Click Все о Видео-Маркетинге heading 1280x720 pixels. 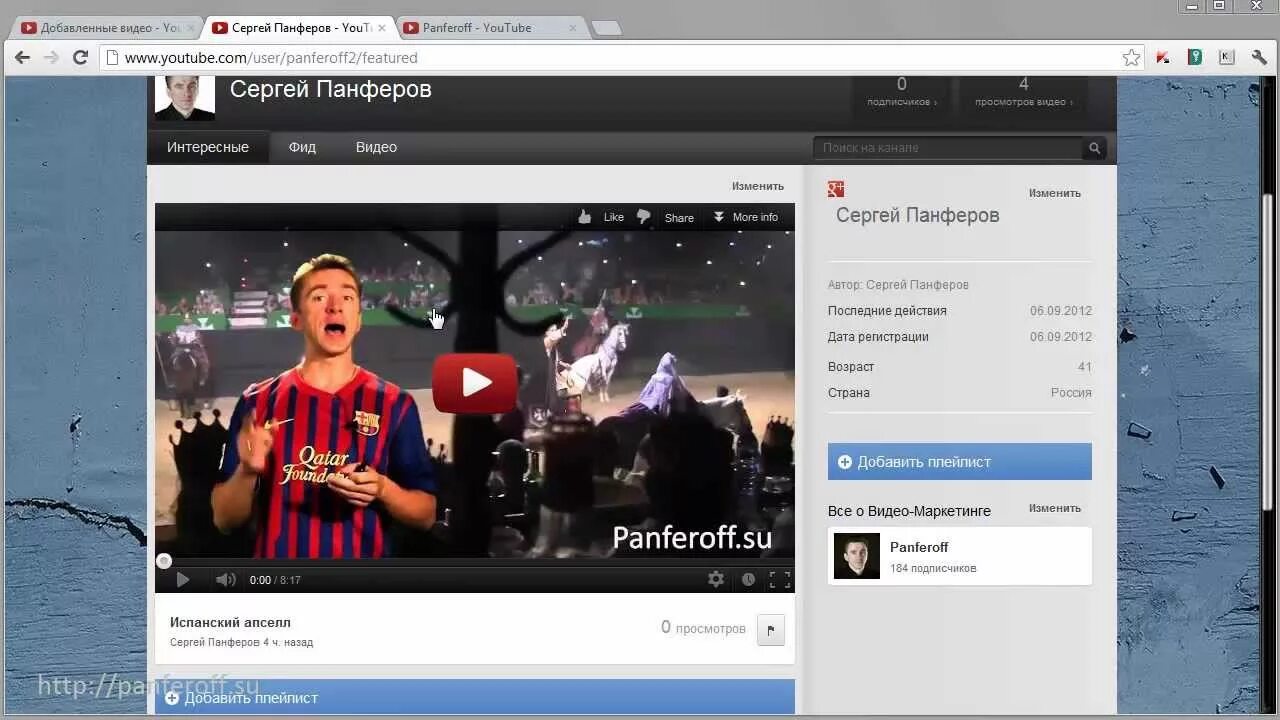click(909, 511)
